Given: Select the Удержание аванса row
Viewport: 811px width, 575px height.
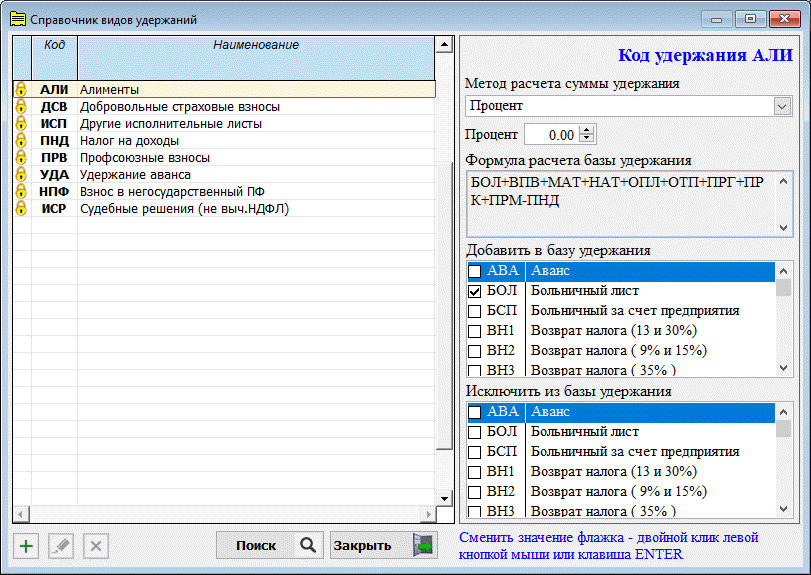Looking at the screenshot, I should click(224, 174).
